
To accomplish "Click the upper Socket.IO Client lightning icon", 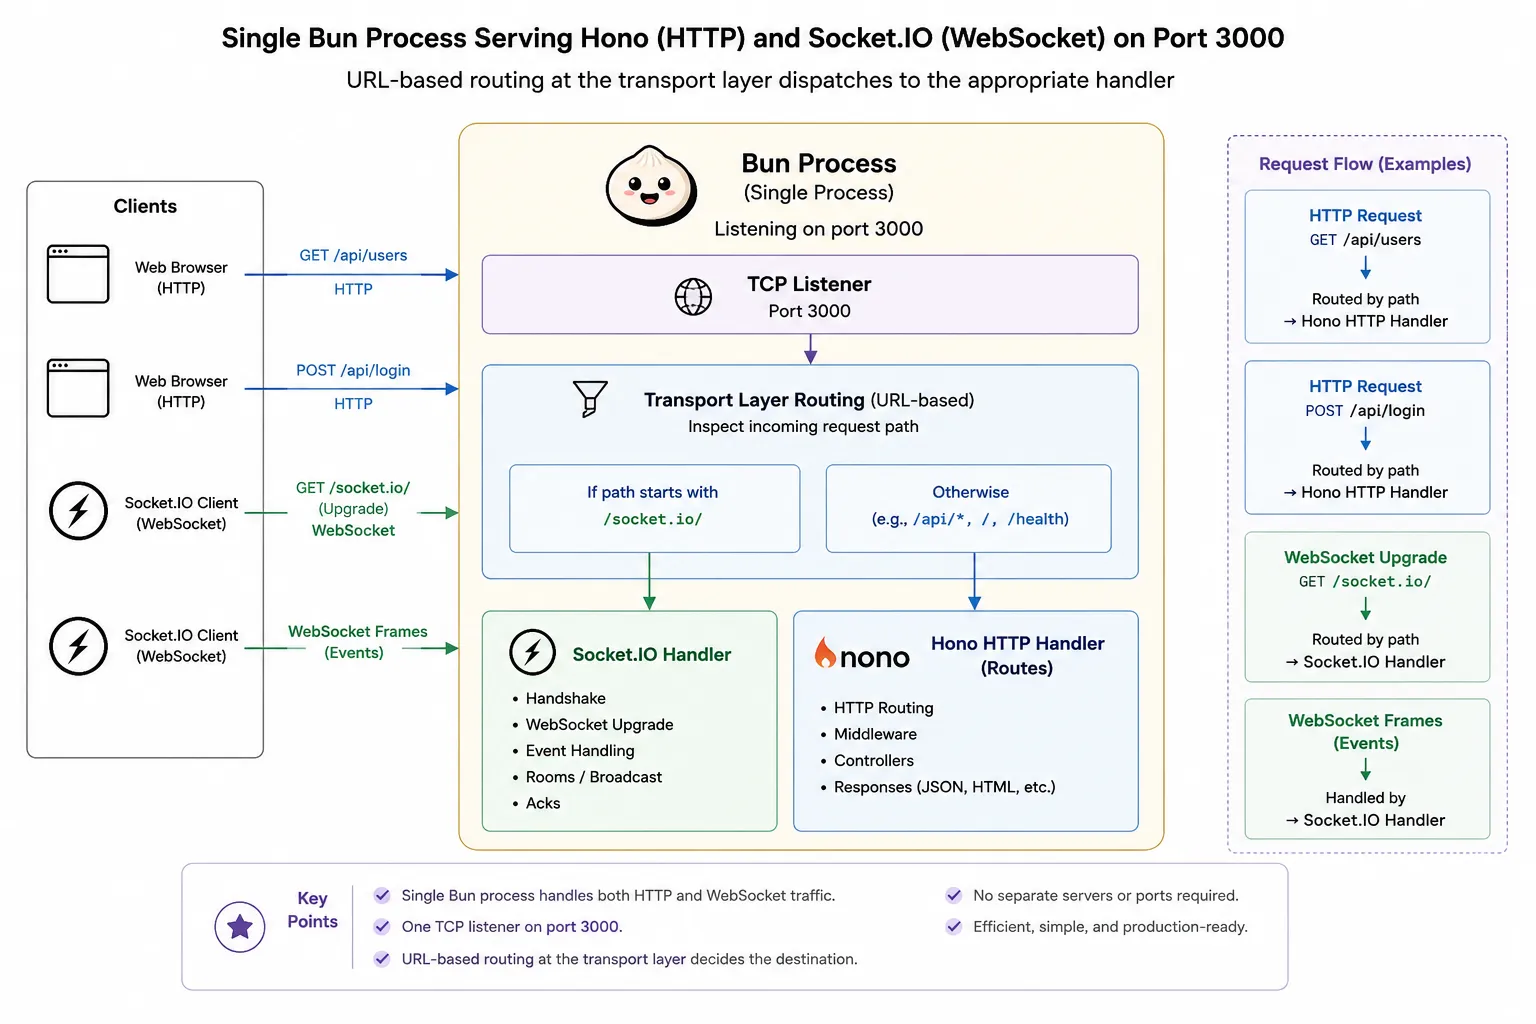I will tap(78, 511).
